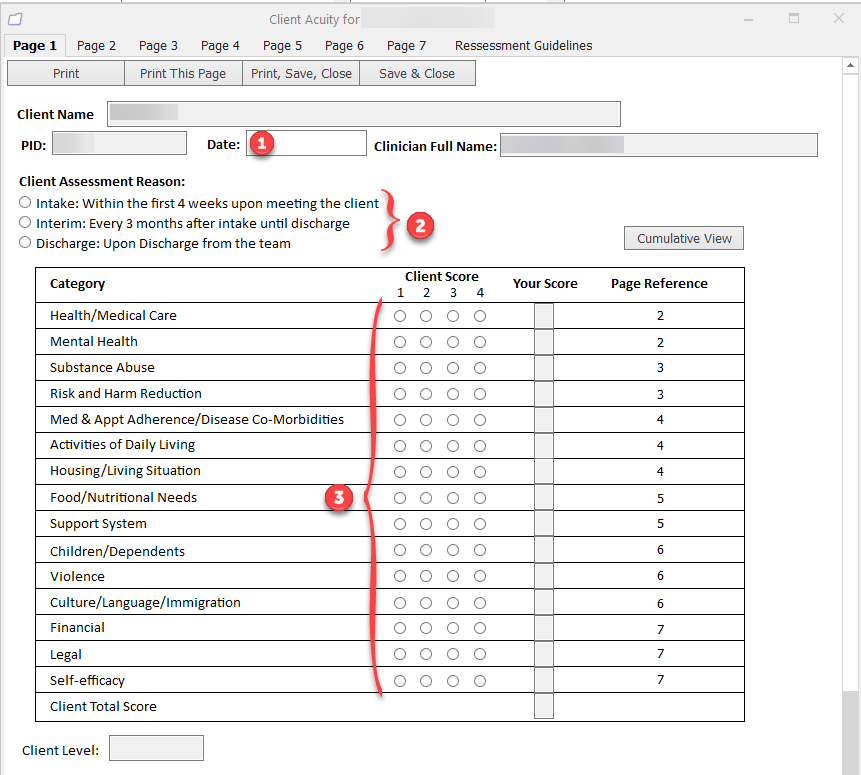
Task: View the Ressessment Guidelines tab
Action: tap(523, 45)
